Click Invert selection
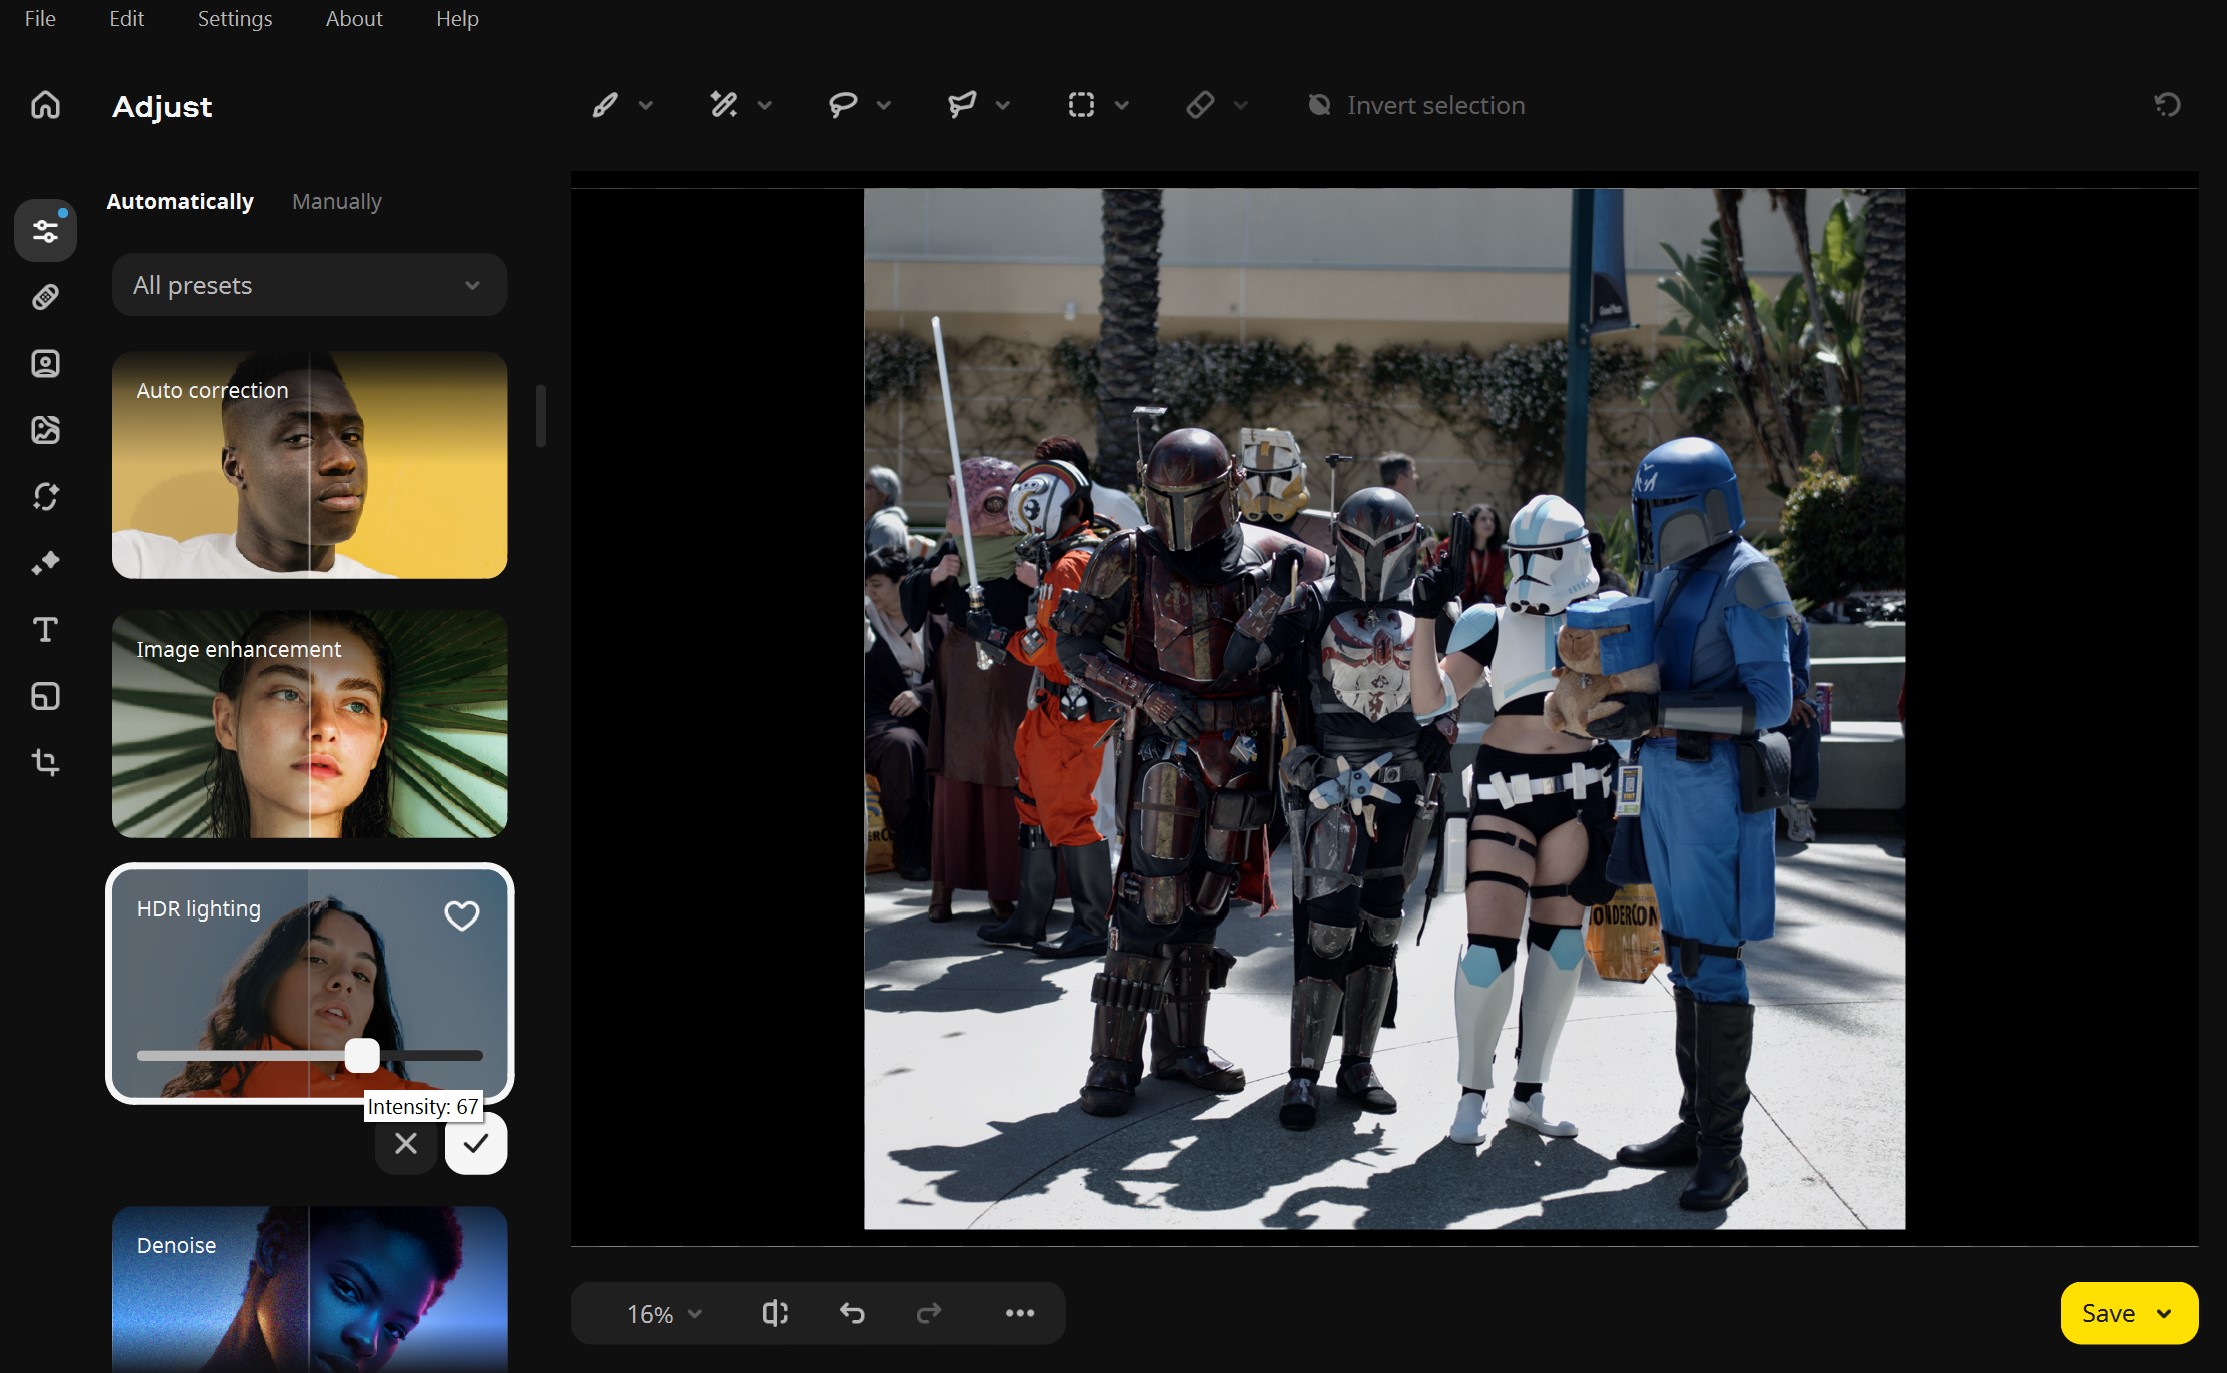Viewport: 2227px width, 1373px height. [1417, 105]
